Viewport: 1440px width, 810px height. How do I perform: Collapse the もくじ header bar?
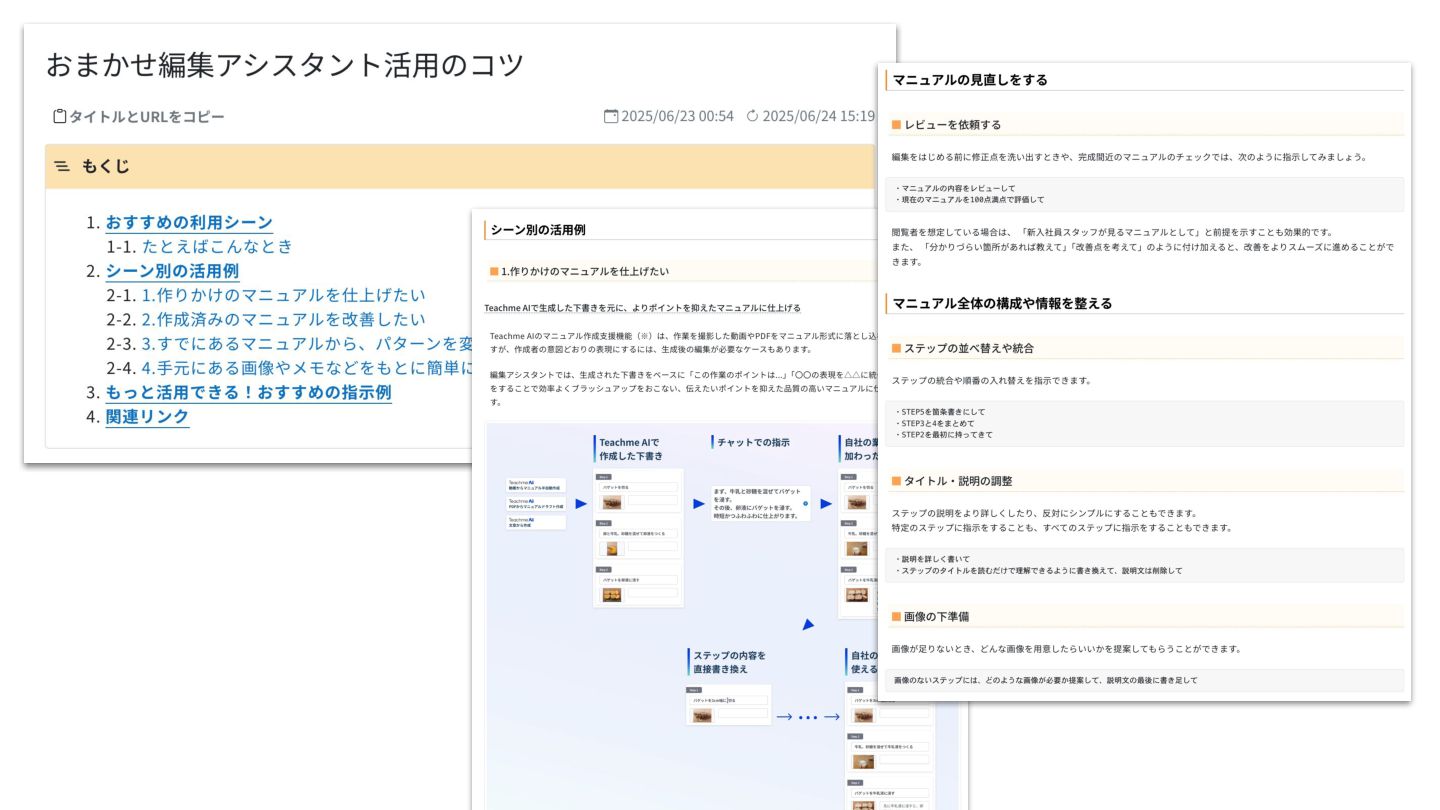tap(460, 166)
